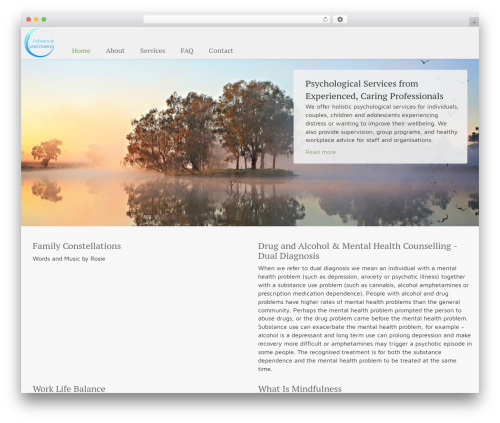Open the What Is Mindfulness heading

coord(300,389)
